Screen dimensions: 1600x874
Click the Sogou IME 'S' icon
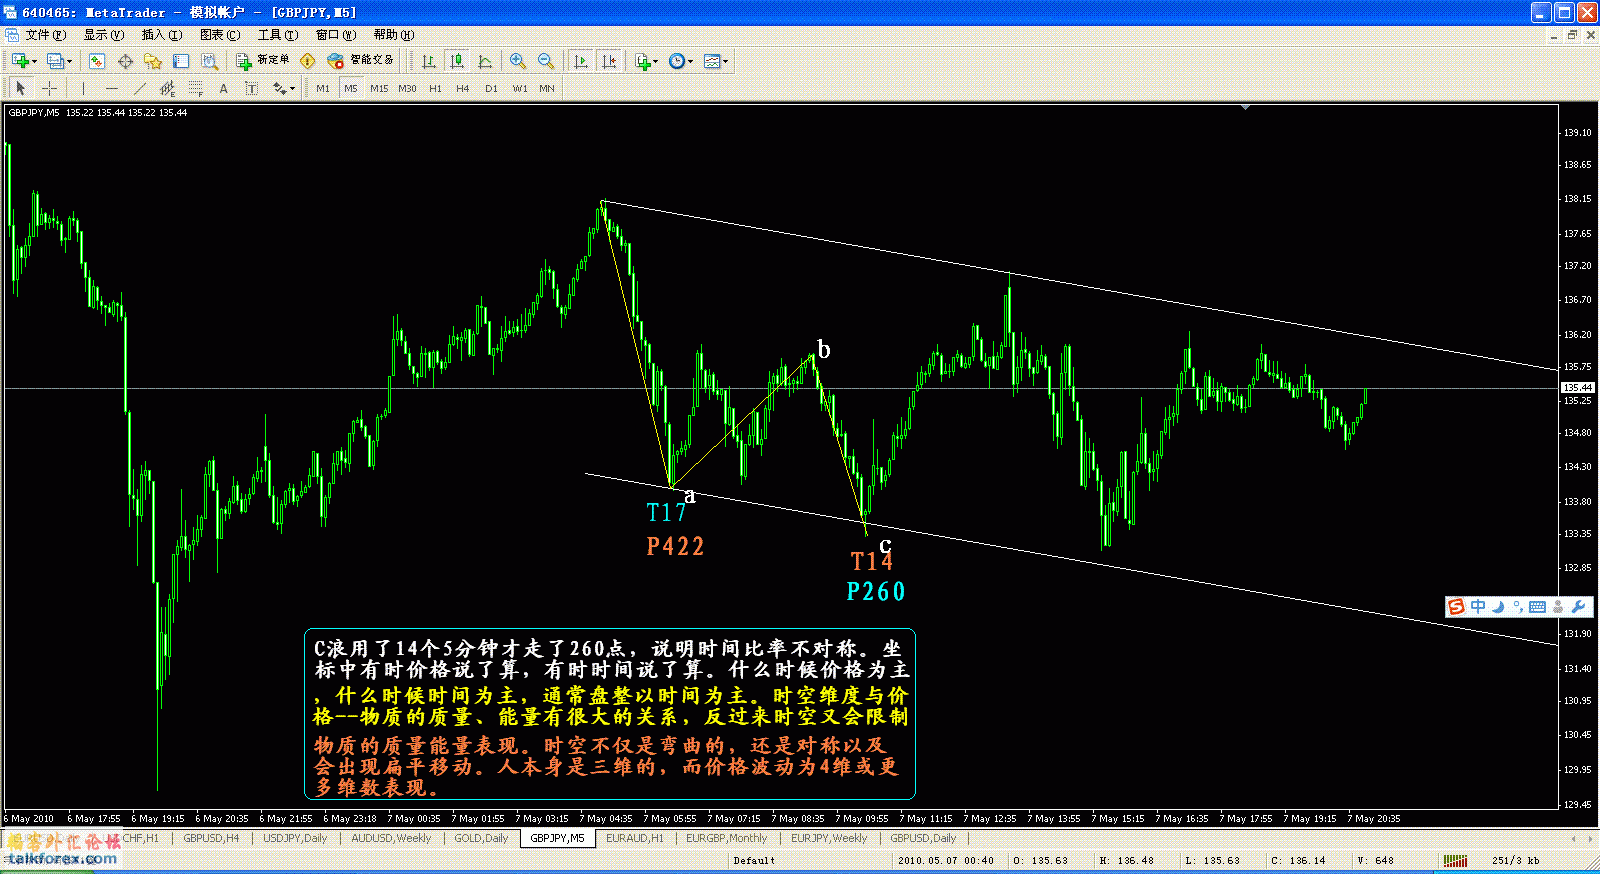point(1456,606)
